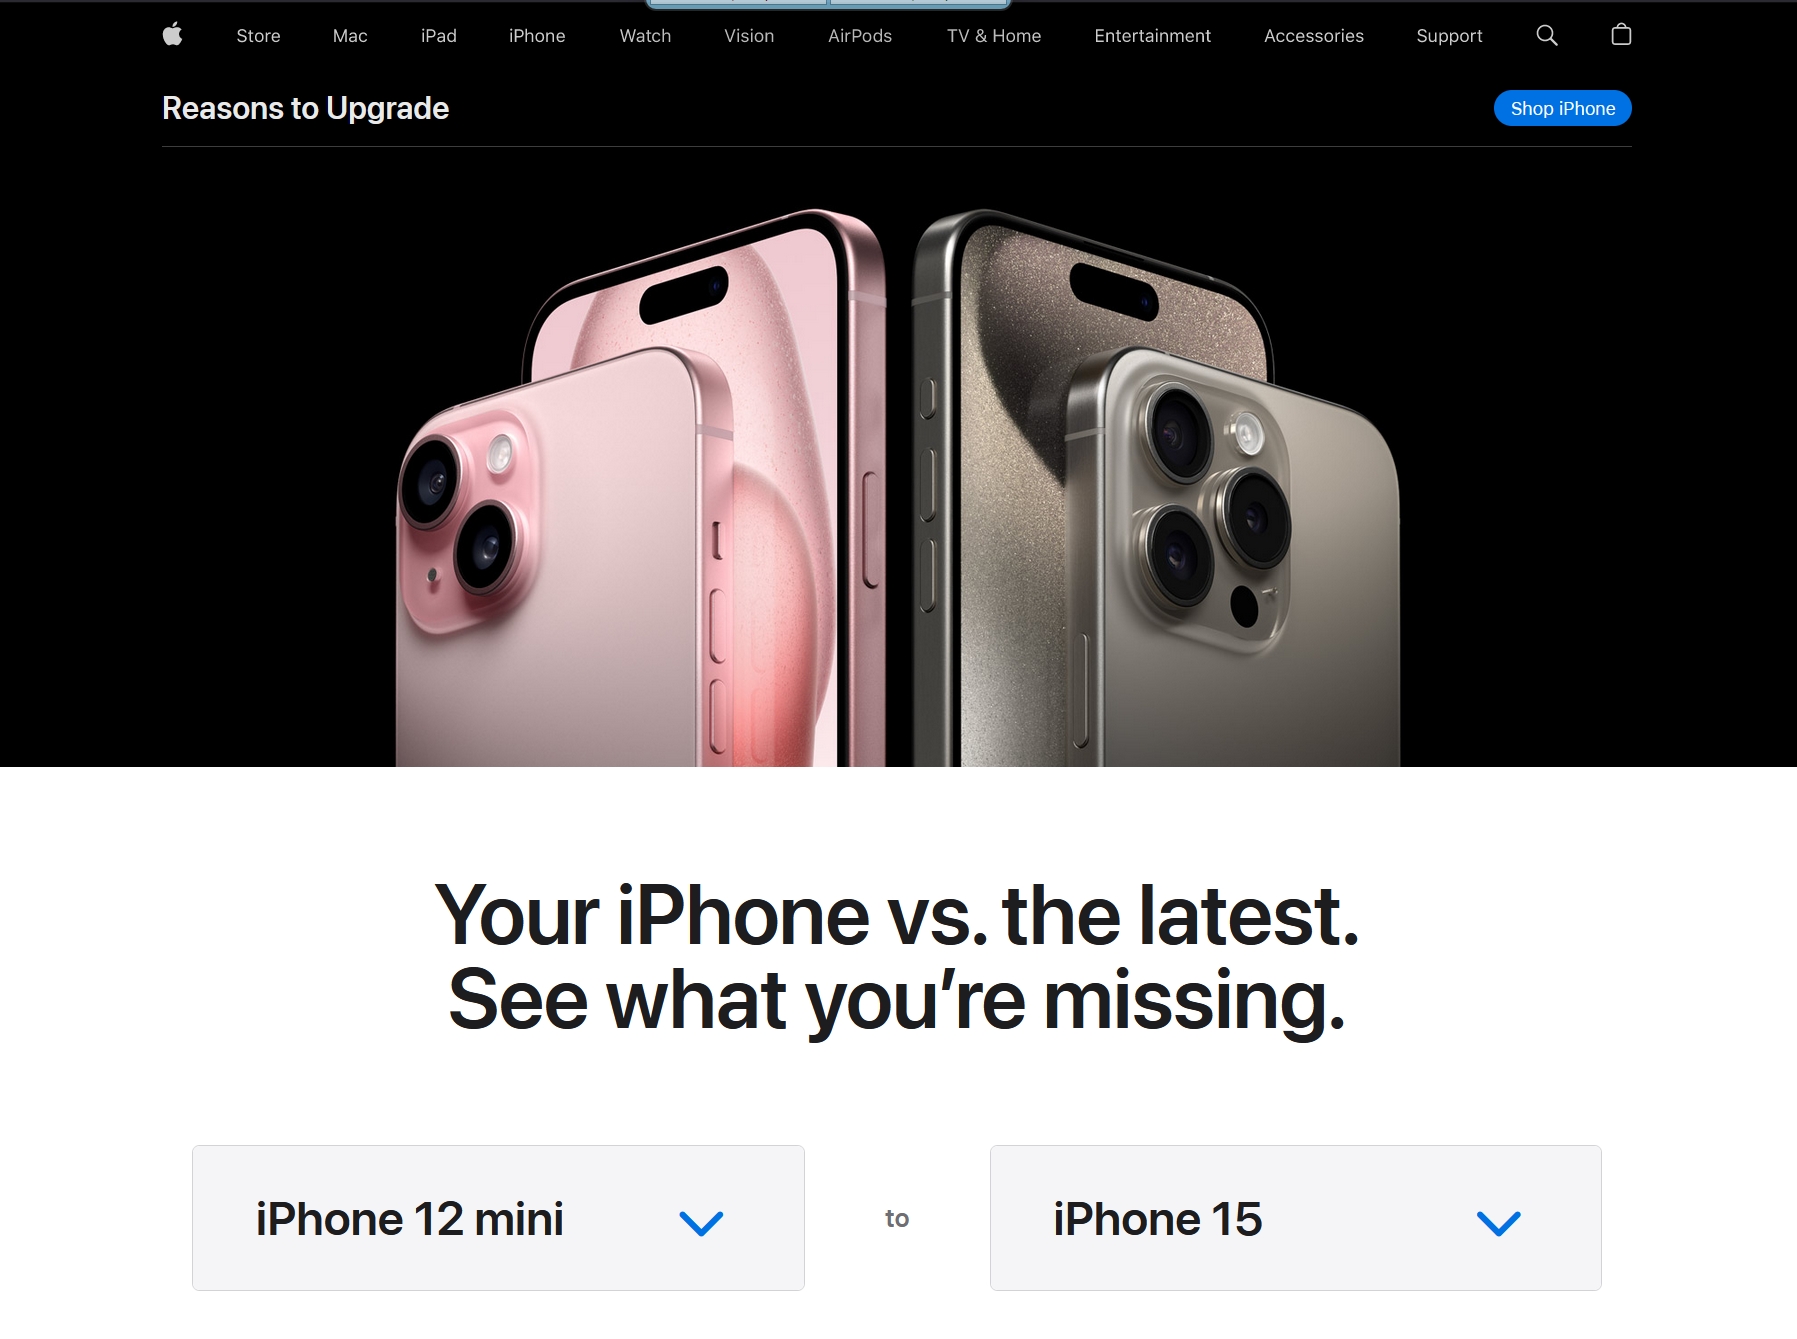
Task: Open the AirPods menu item
Action: pyautogui.click(x=860, y=36)
